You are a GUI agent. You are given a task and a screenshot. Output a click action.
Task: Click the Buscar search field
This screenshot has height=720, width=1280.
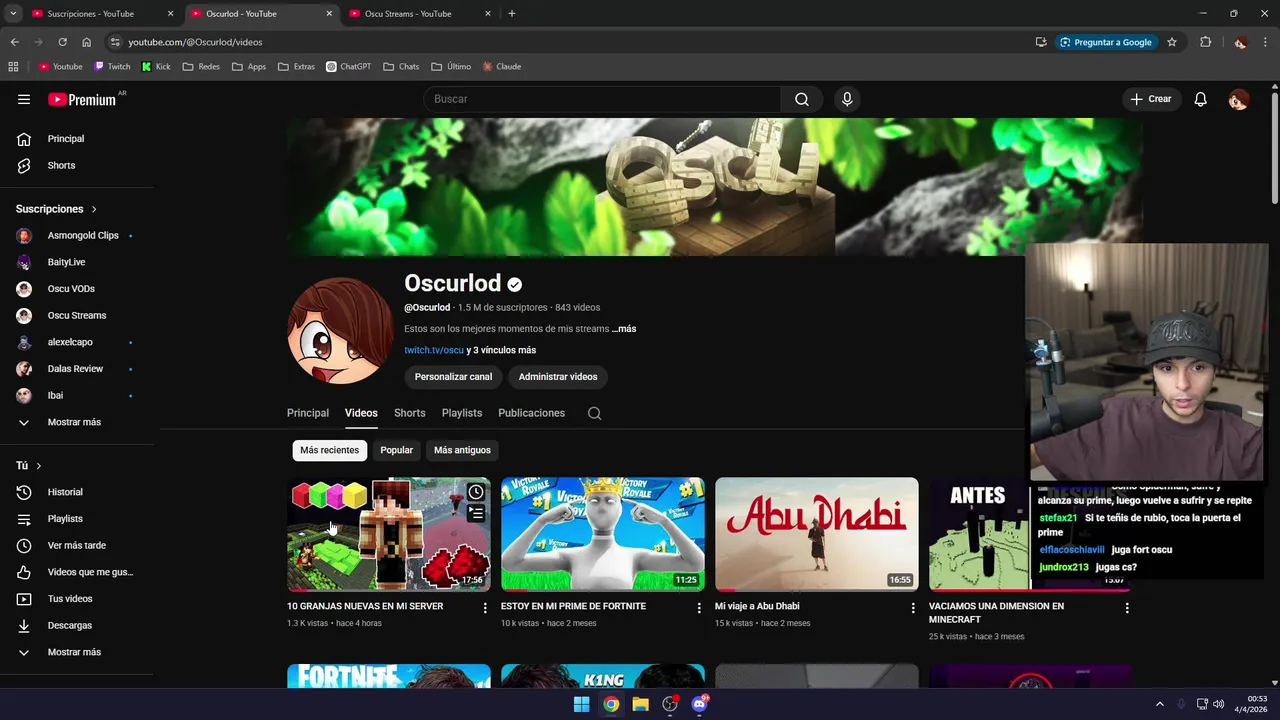click(x=602, y=99)
